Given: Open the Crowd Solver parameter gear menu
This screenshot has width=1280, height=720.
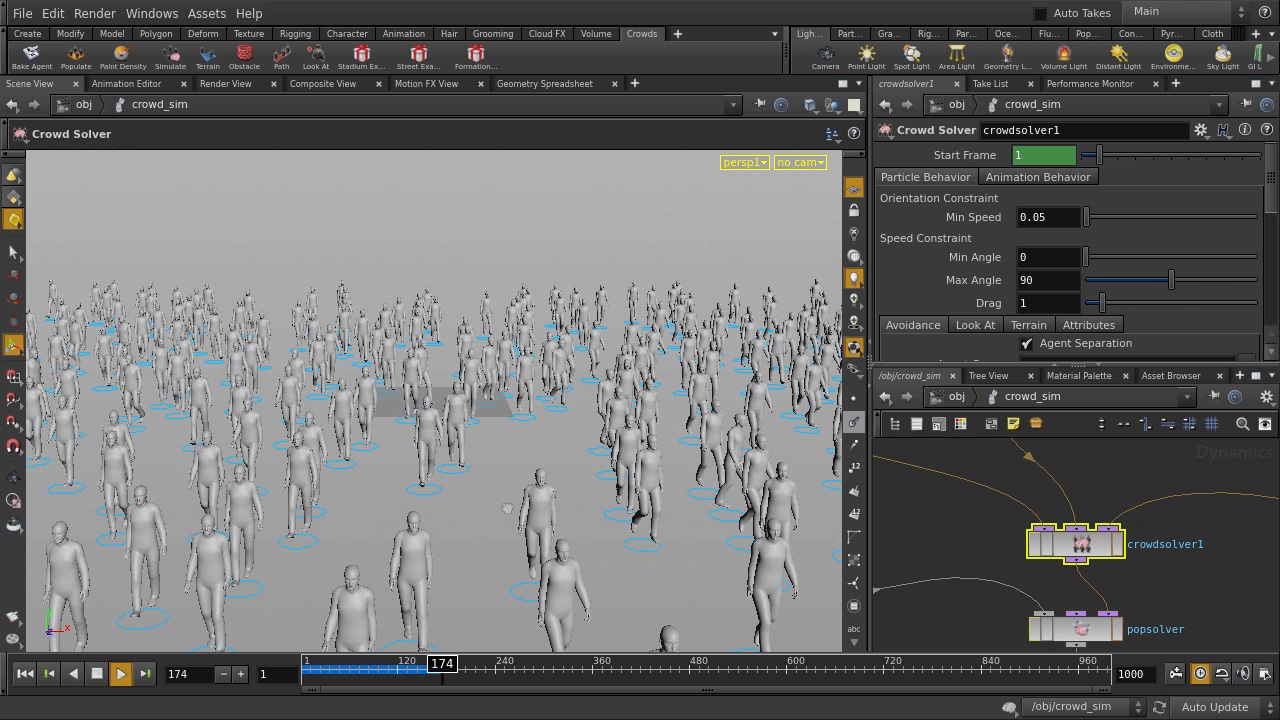Looking at the screenshot, I should pos(1201,130).
